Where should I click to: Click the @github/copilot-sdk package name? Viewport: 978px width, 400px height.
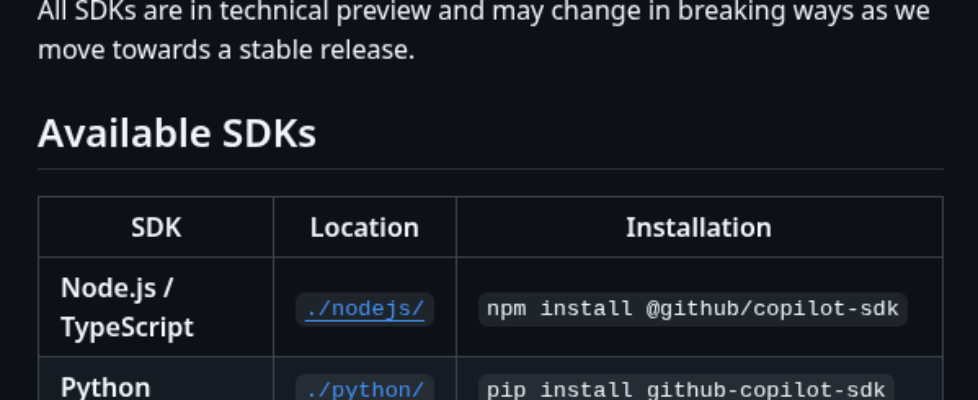coord(772,309)
